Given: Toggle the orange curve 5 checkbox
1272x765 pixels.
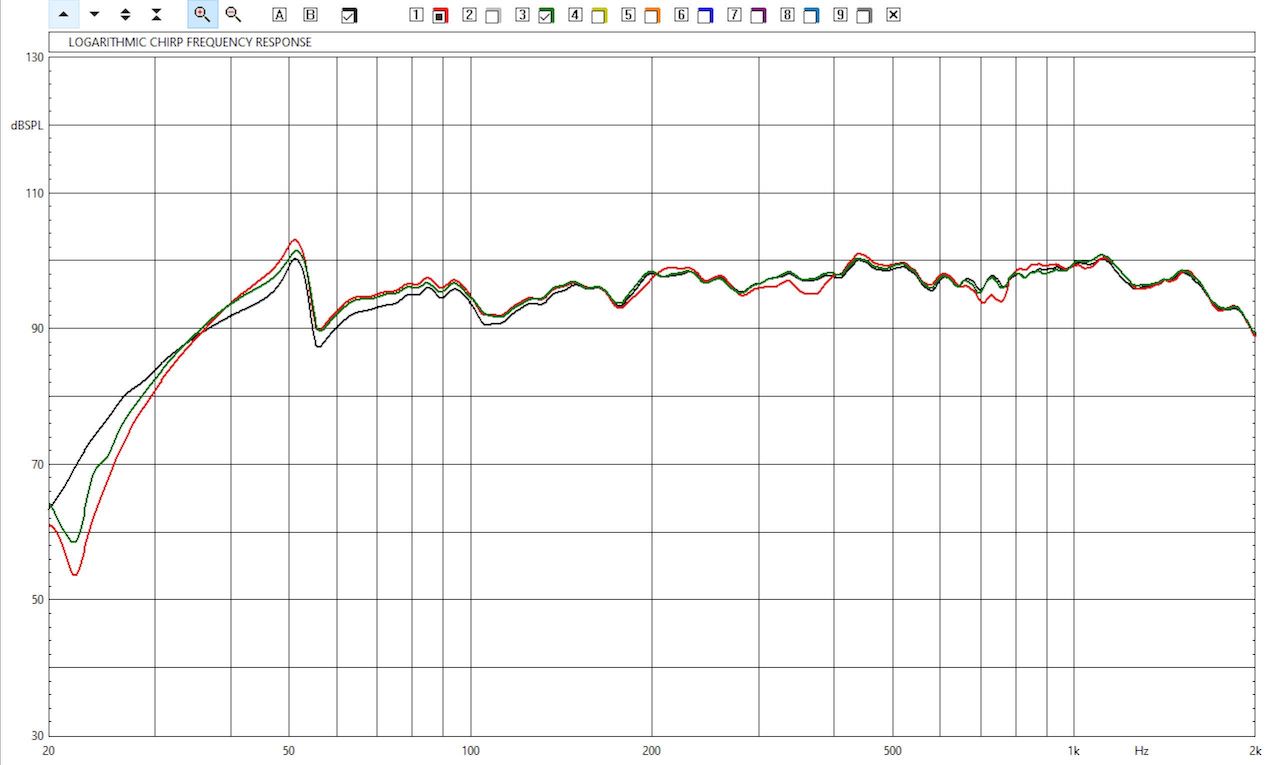Looking at the screenshot, I should click(651, 16).
